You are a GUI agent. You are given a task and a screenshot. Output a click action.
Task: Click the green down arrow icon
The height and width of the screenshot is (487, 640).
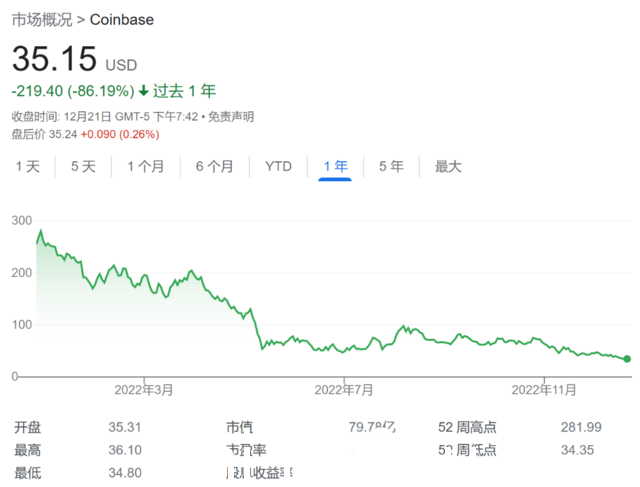(143, 91)
